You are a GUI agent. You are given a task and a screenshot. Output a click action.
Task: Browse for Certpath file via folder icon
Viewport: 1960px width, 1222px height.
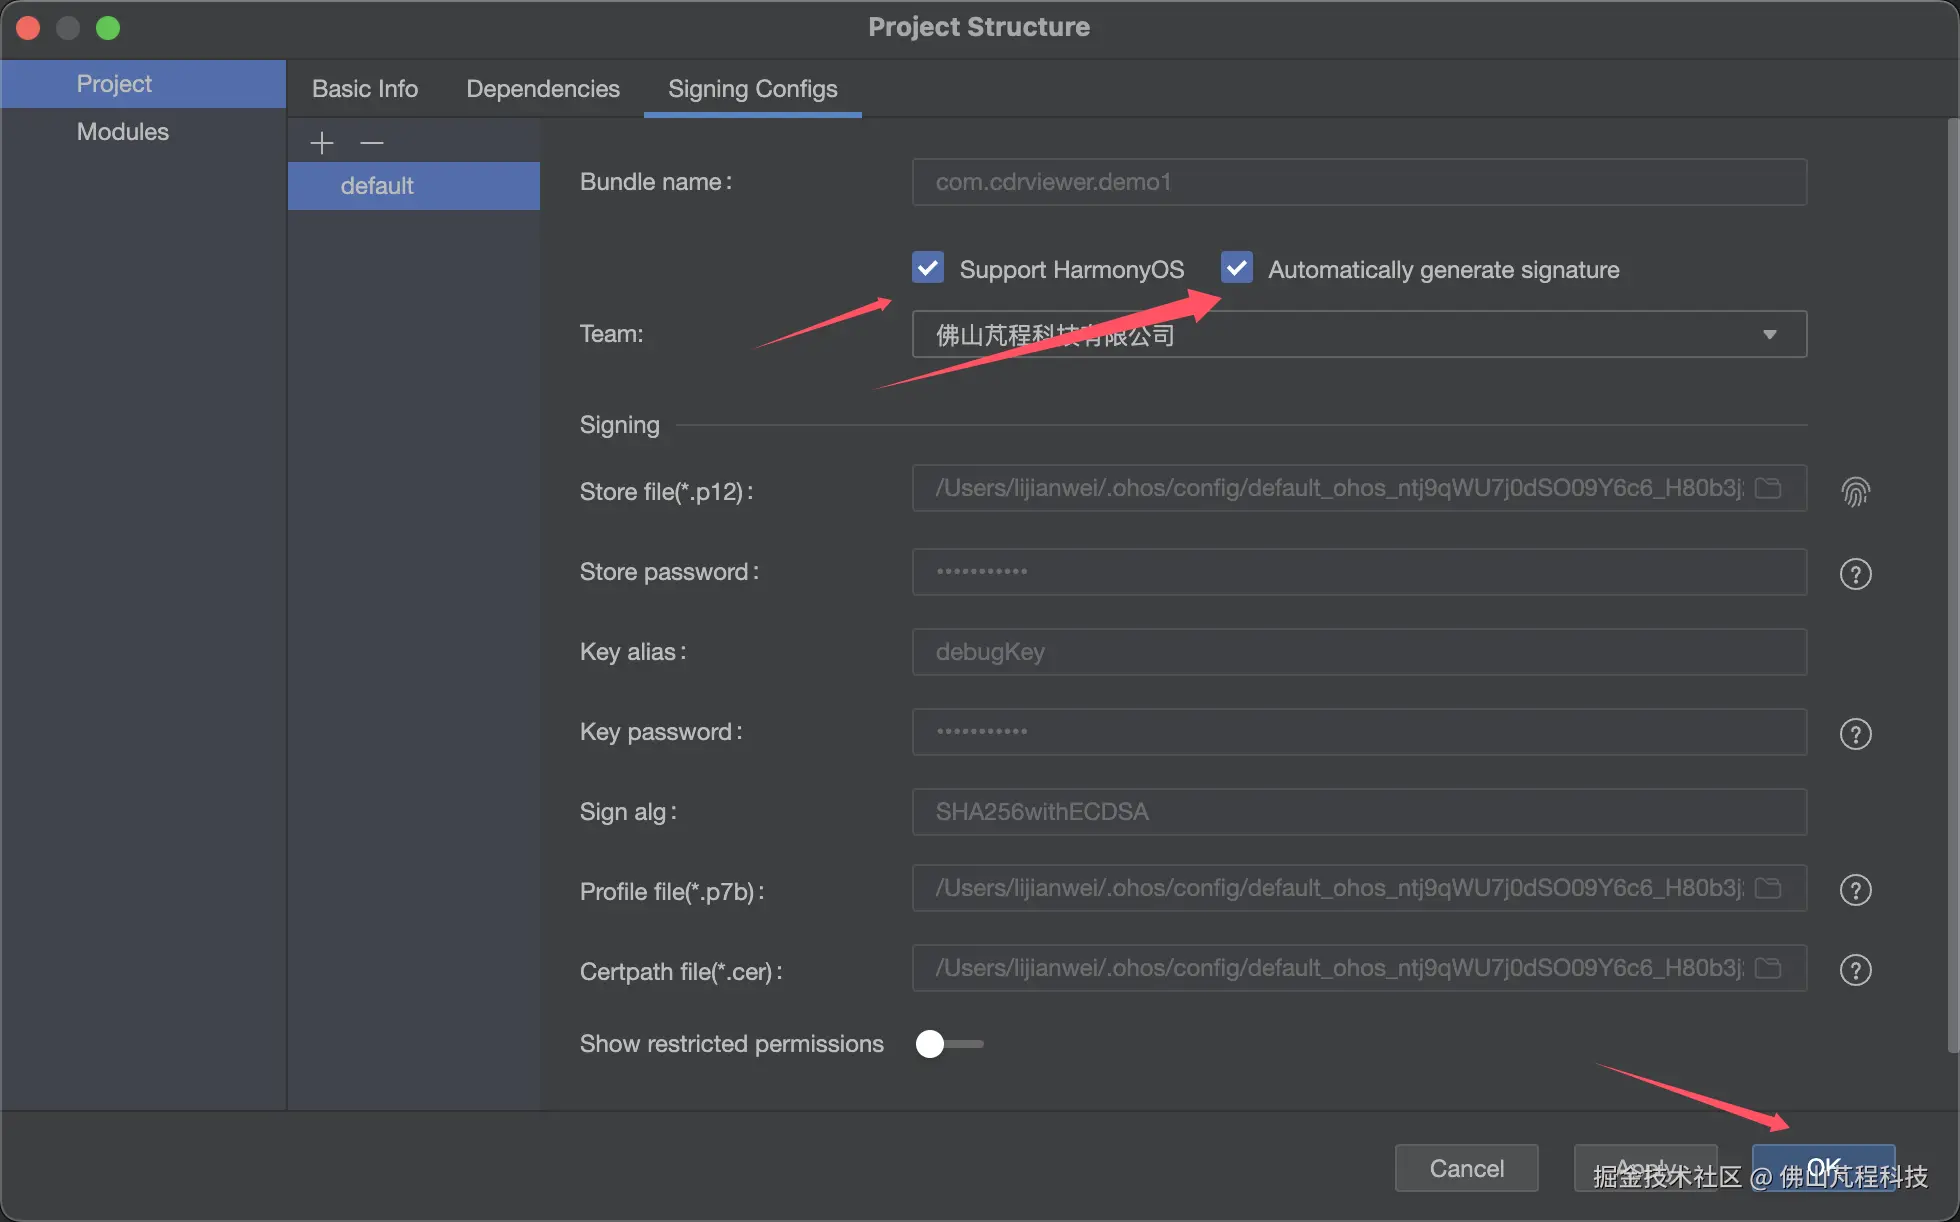click(1768, 968)
